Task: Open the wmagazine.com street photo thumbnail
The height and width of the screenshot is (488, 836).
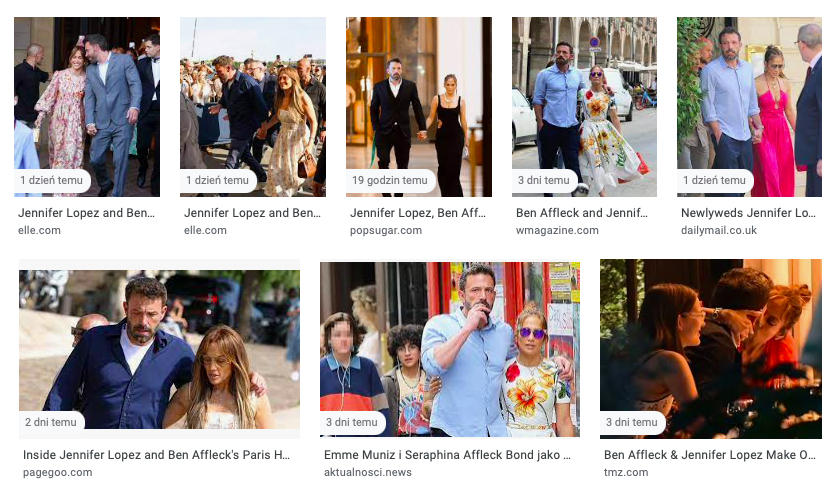Action: point(584,107)
